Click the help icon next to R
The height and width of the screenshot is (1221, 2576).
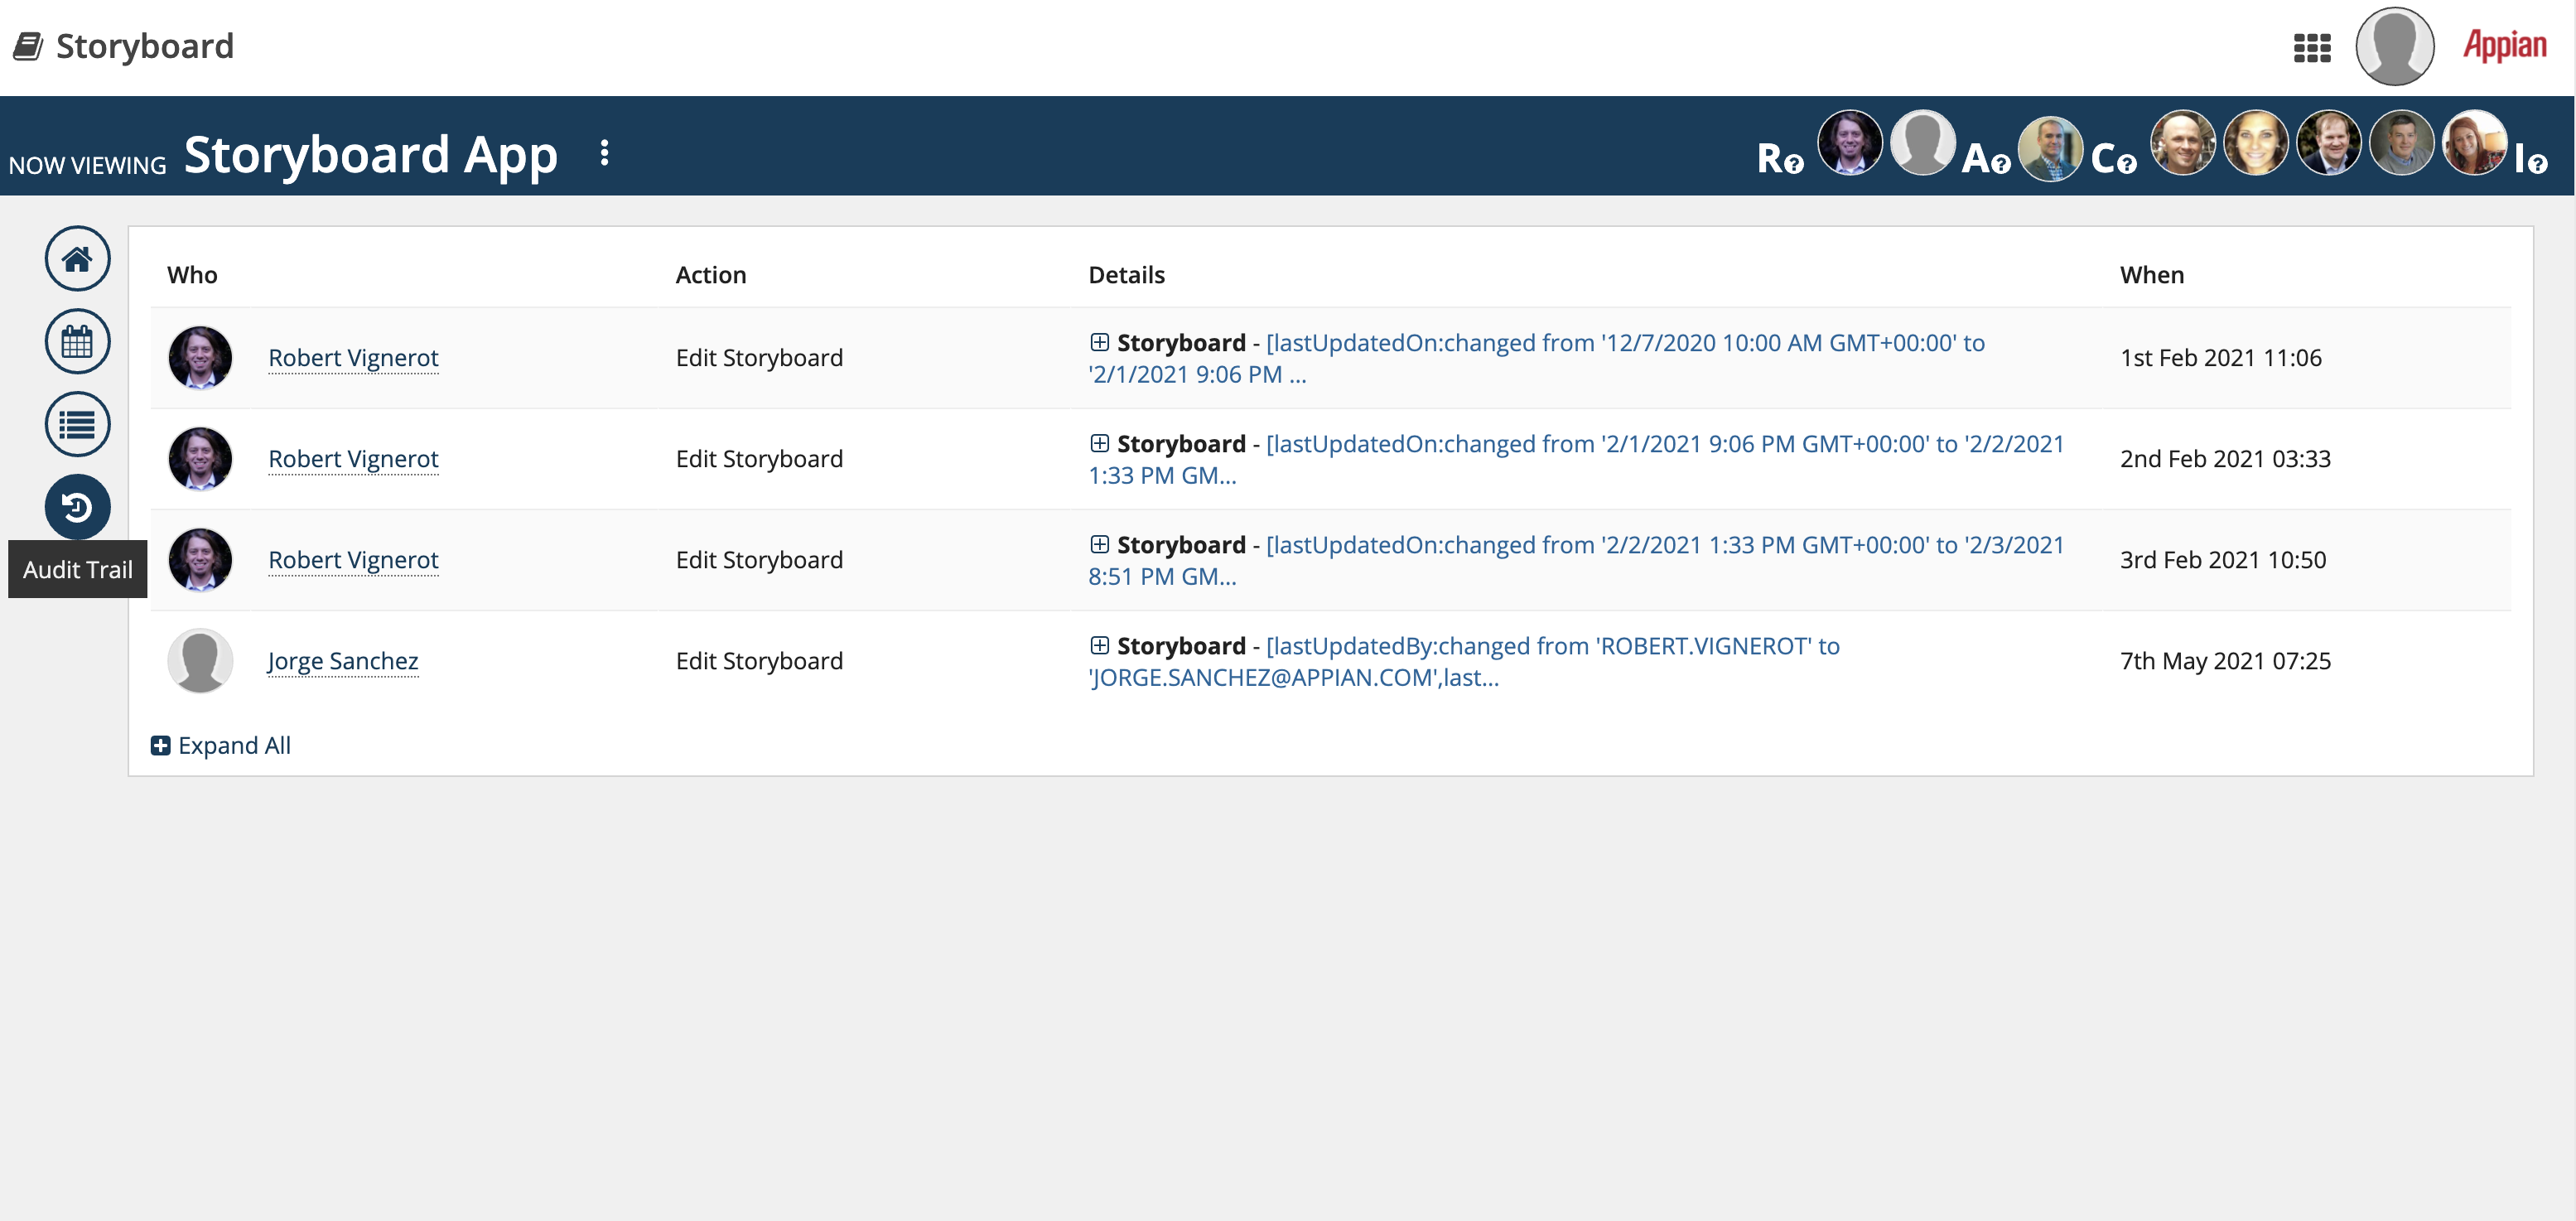tap(1794, 164)
